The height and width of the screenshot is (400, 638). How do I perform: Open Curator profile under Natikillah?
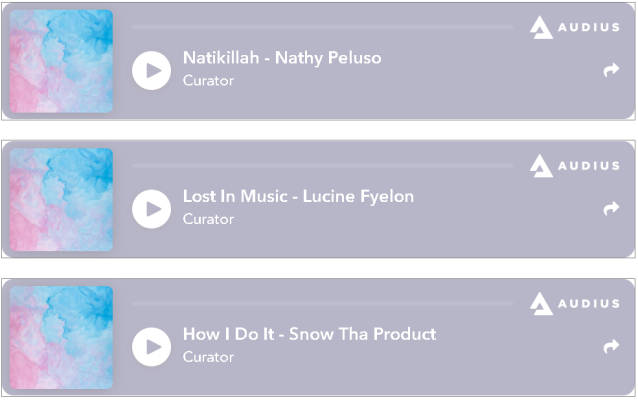tap(208, 81)
